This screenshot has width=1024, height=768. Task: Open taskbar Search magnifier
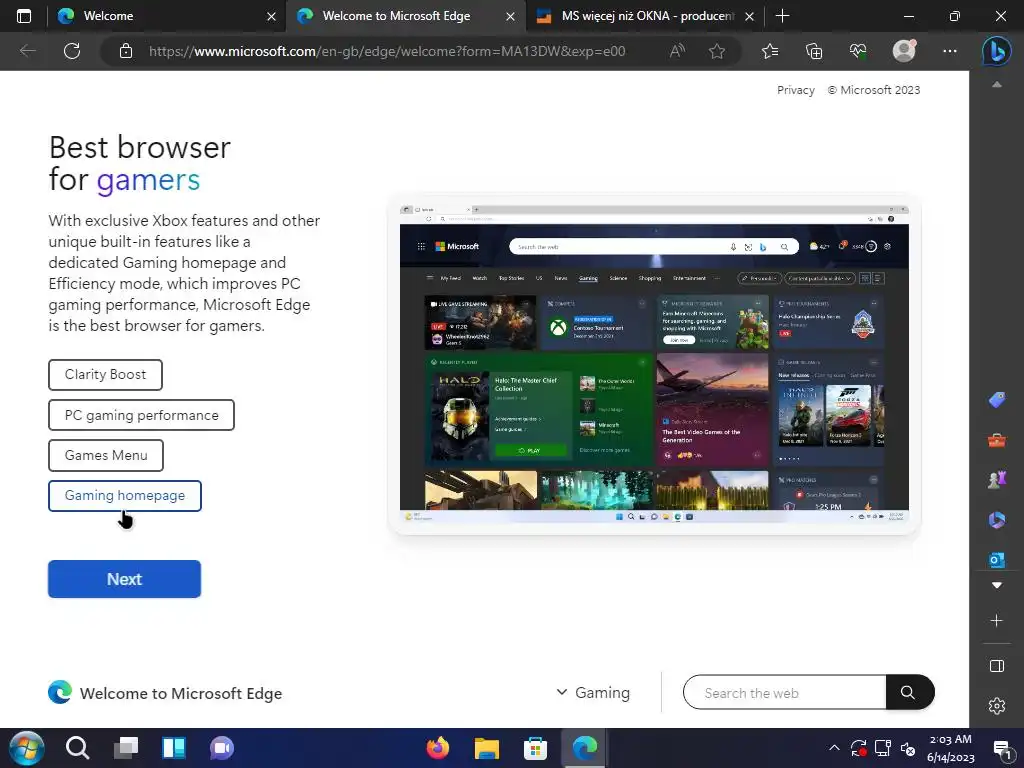coord(77,748)
